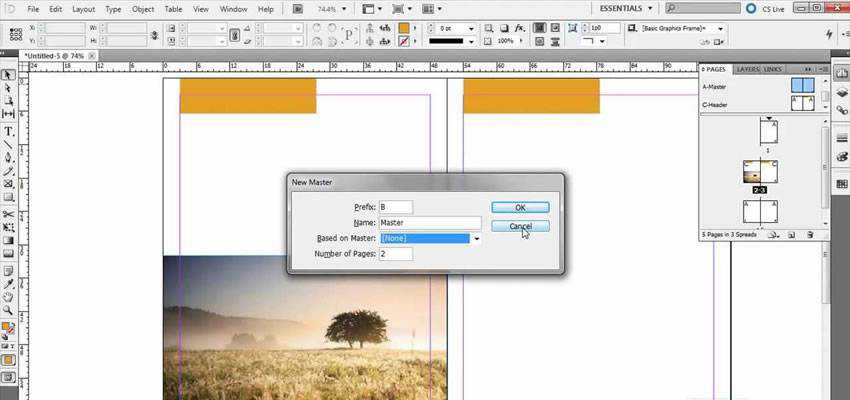Open the Based on Master dropdown
This screenshot has width=850, height=400.
point(477,239)
